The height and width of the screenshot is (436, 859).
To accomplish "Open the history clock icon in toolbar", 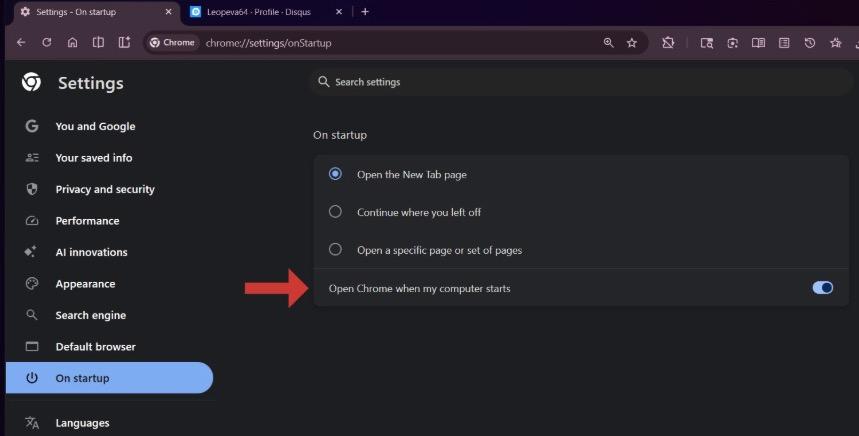I will coord(810,43).
